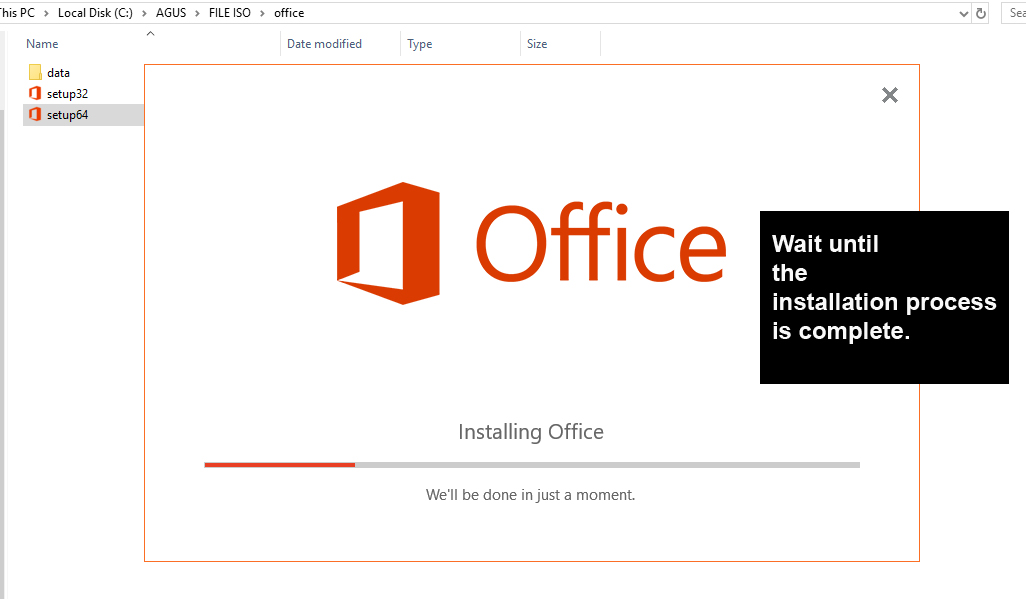Viewport: 1026px width, 599px height.
Task: Go to This PC breadcrumb
Action: tap(17, 13)
